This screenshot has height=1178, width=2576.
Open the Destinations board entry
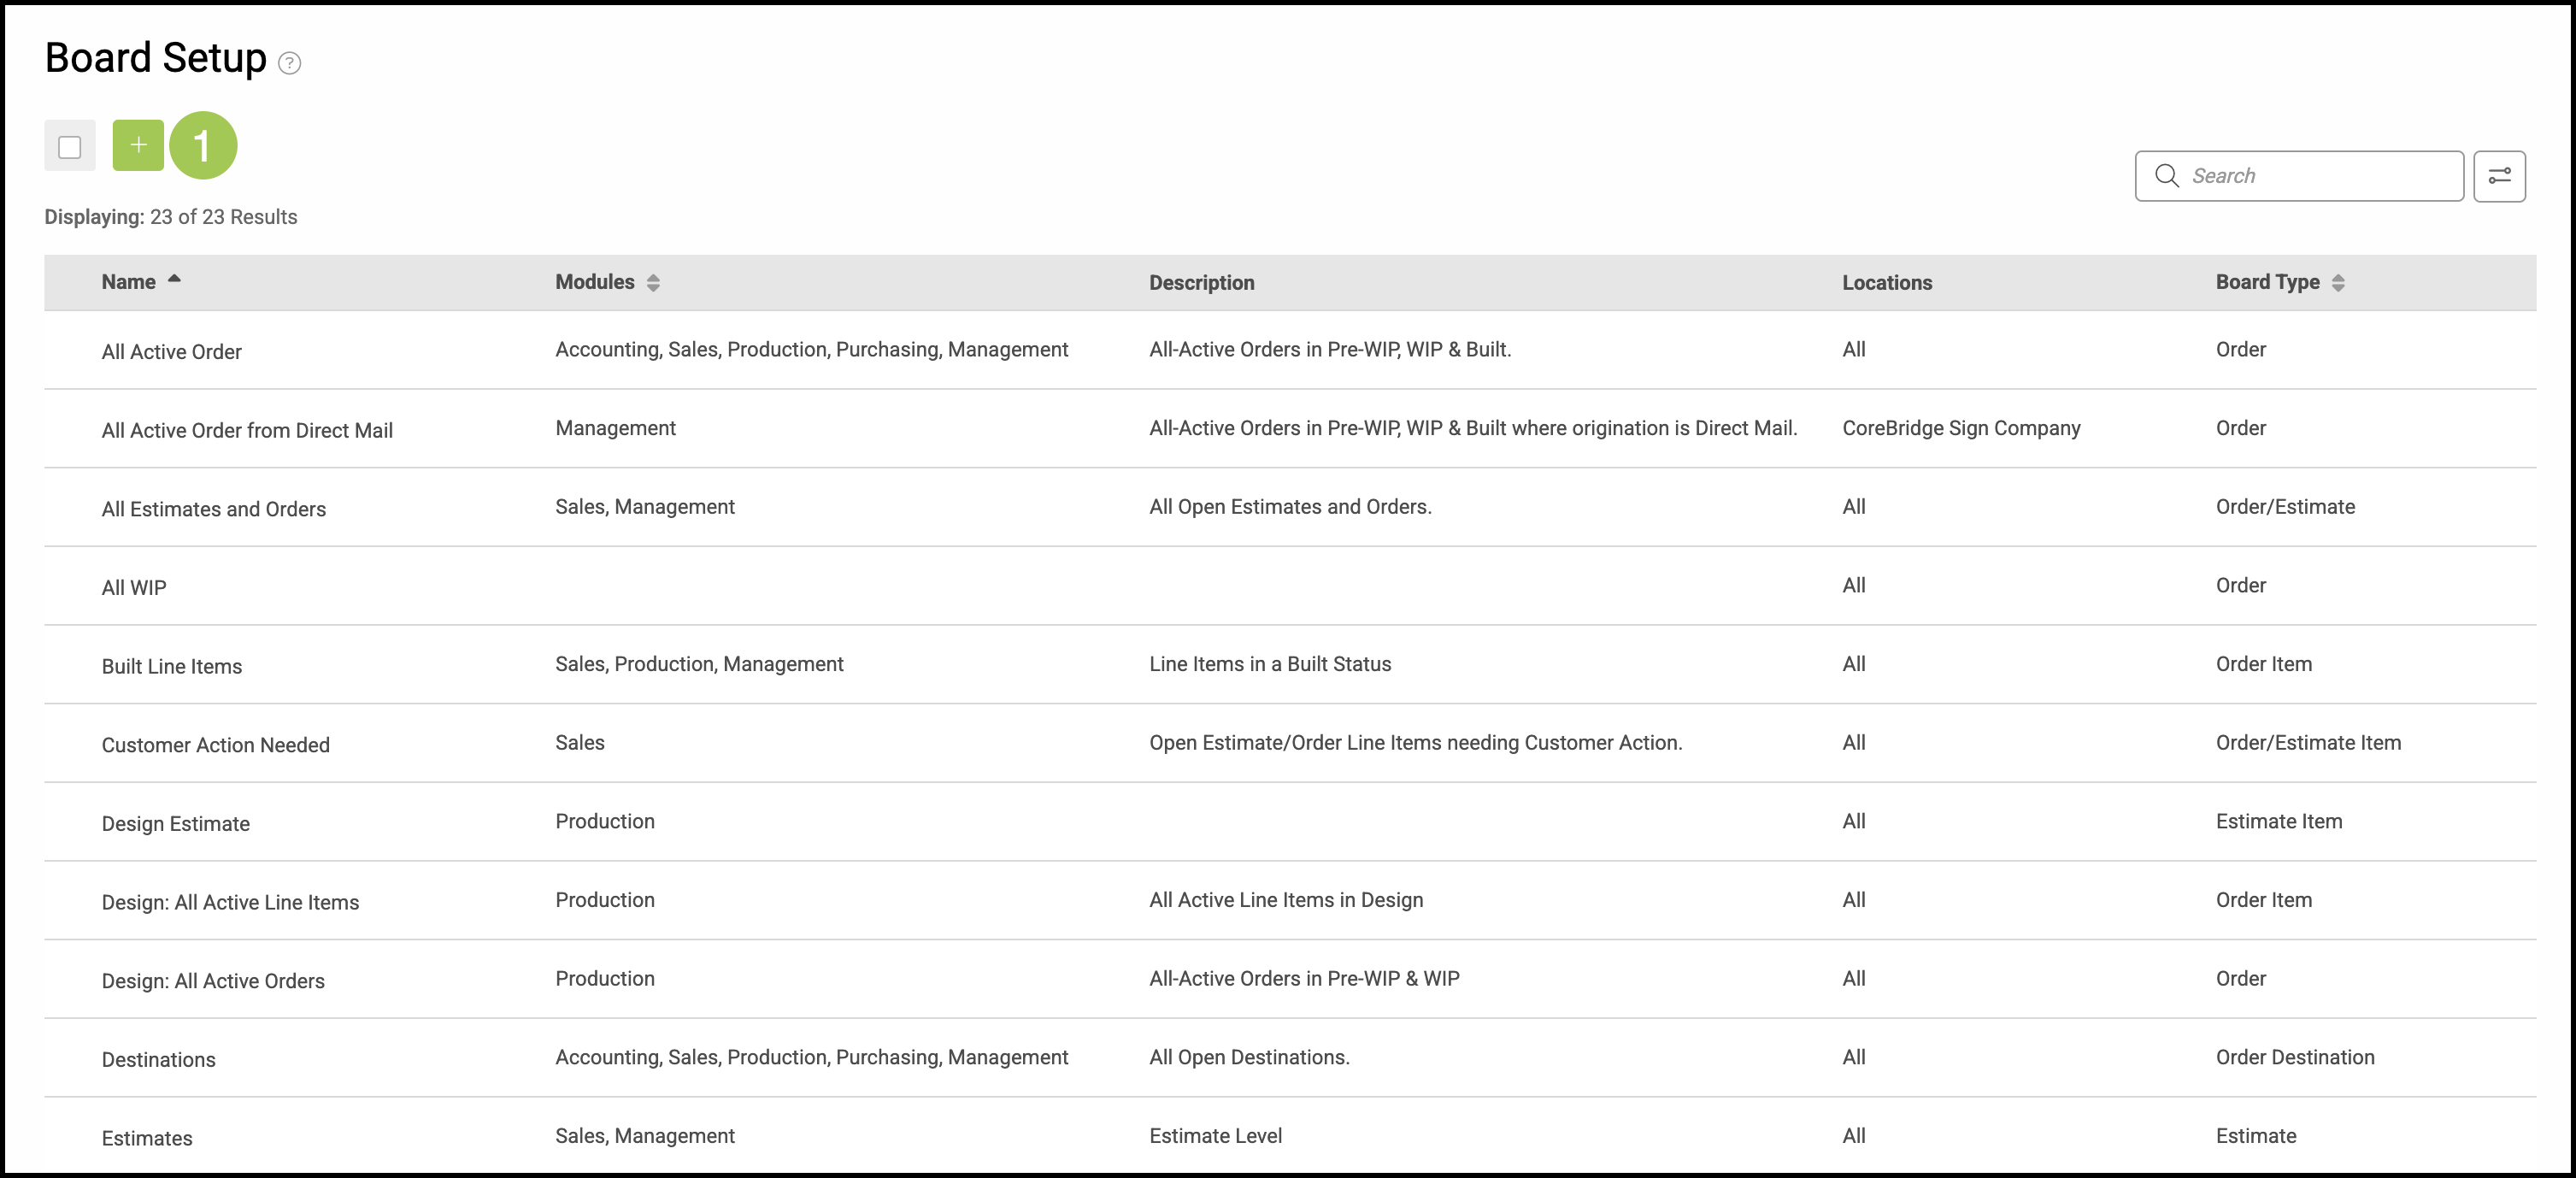[x=158, y=1060]
